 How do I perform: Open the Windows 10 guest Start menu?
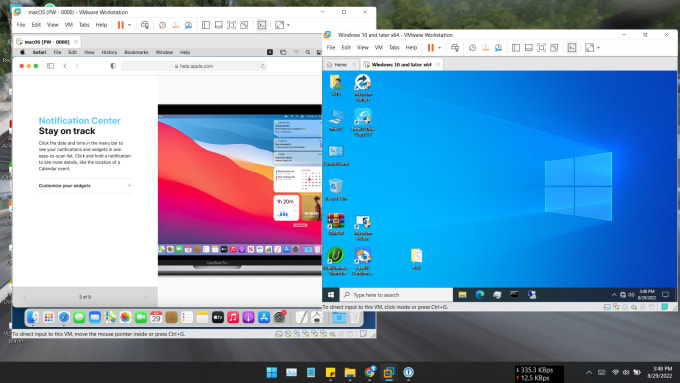[331, 295]
